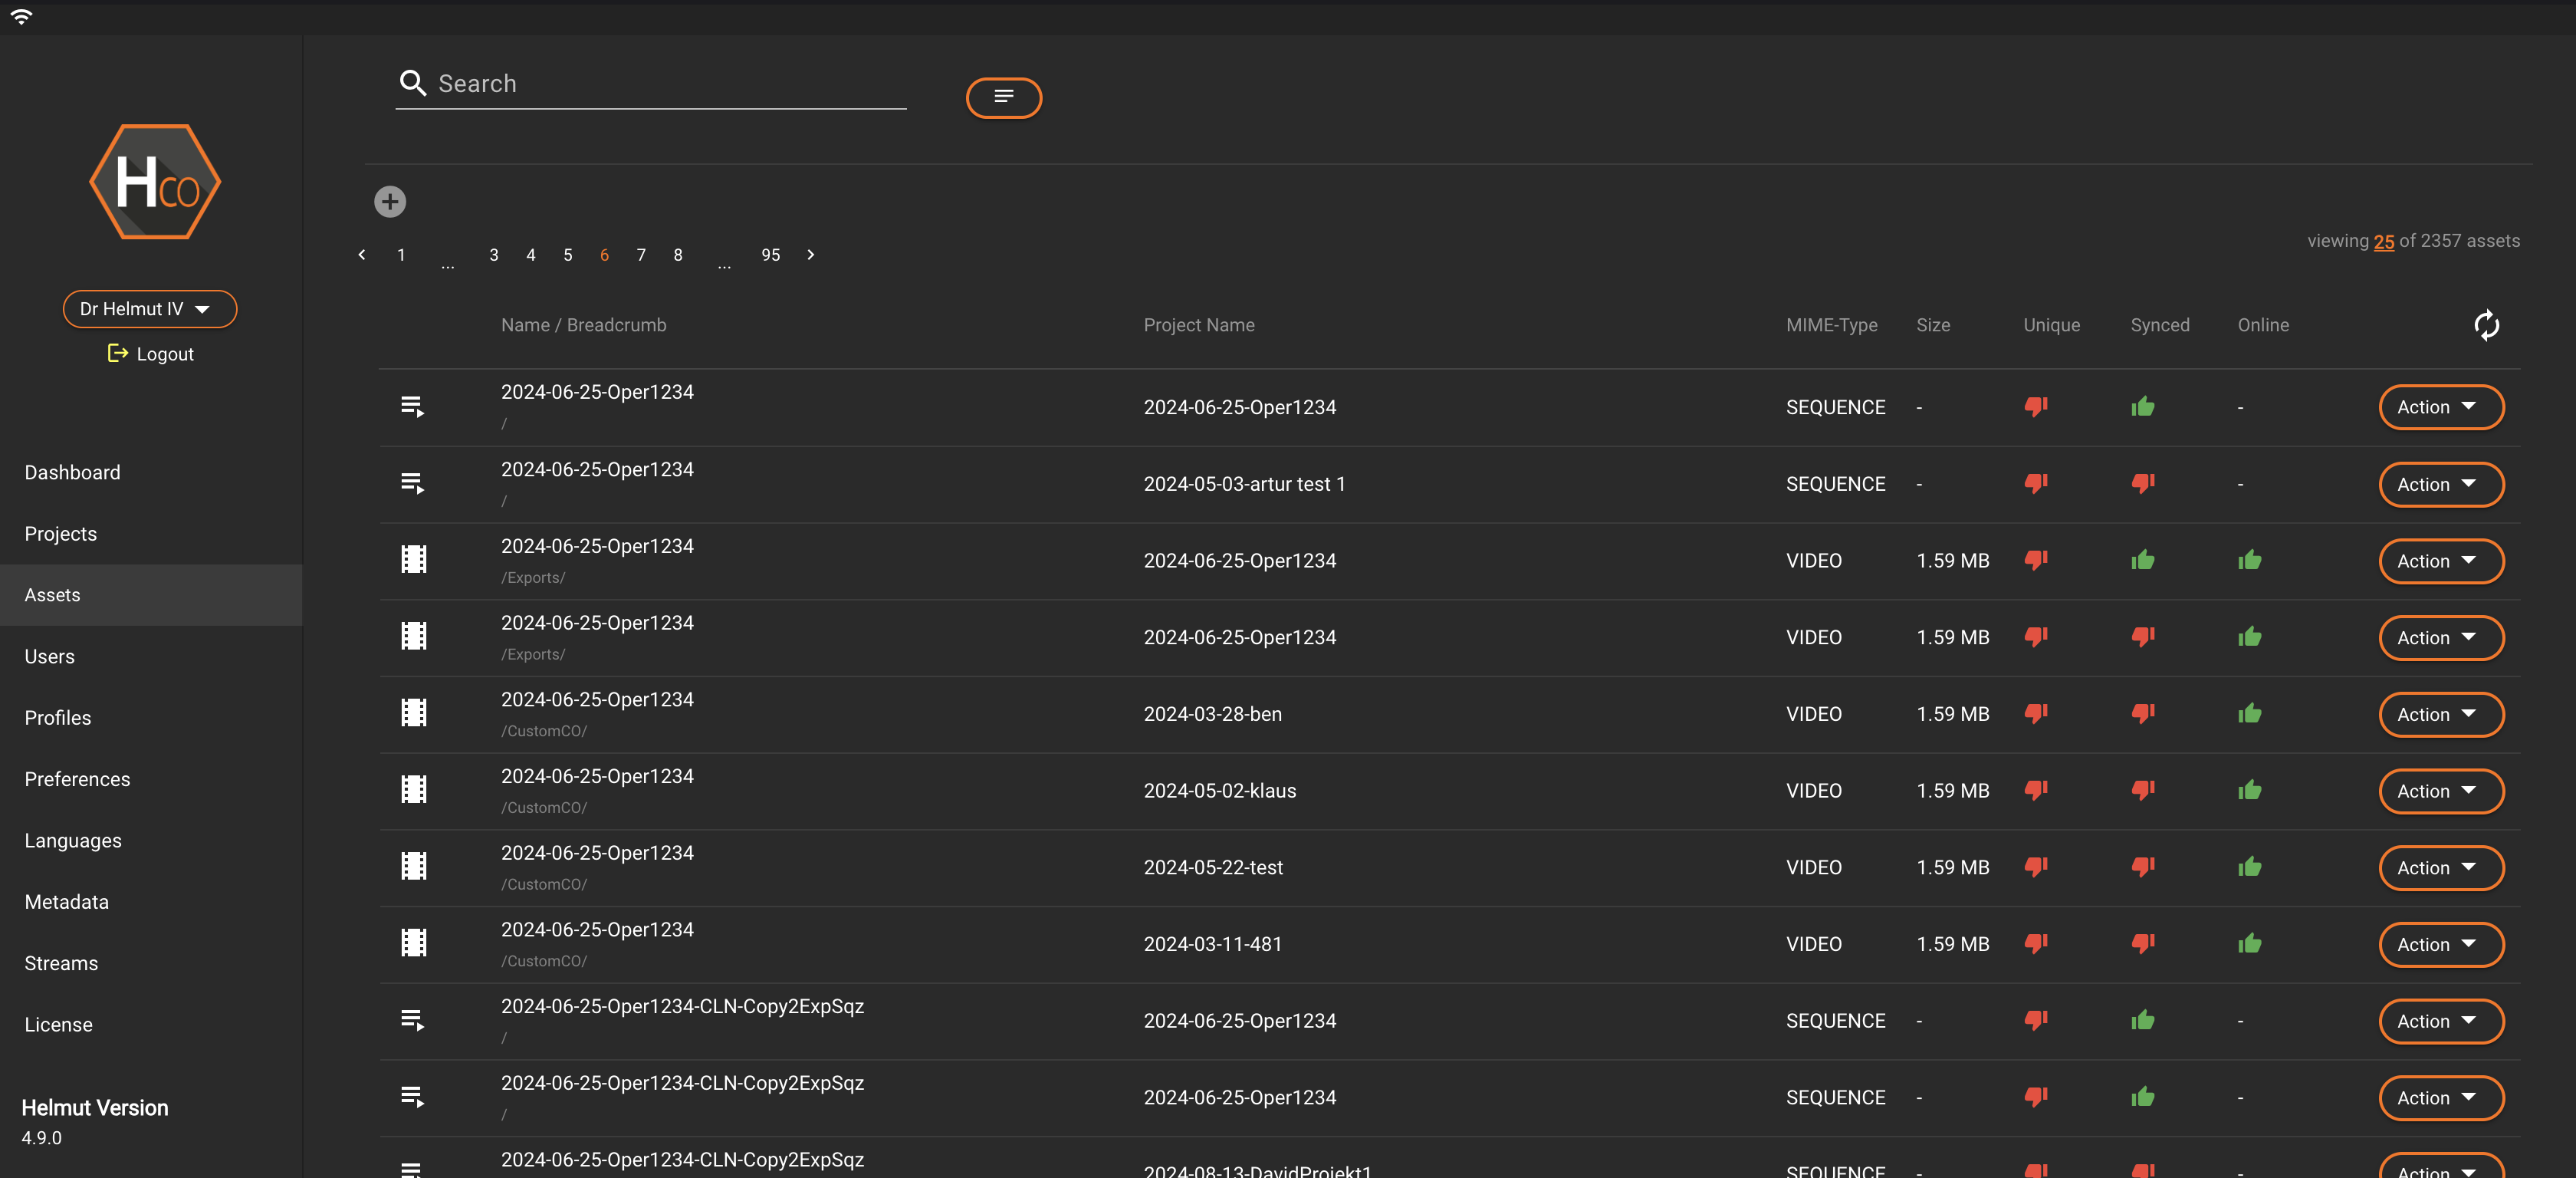2576x1178 pixels.
Task: Click sequence icon of first 2024-06-25-Oper1234 row
Action: [412, 407]
